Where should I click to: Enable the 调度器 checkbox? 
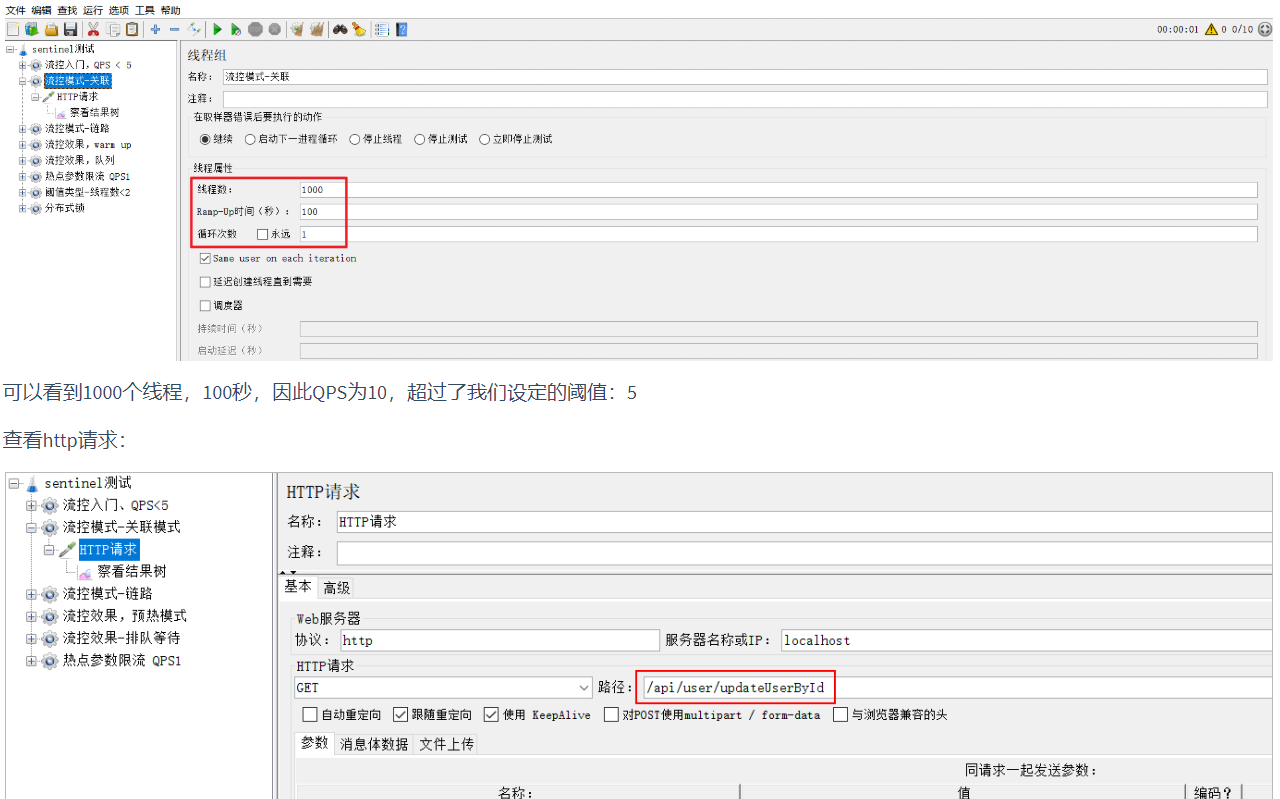pos(205,305)
